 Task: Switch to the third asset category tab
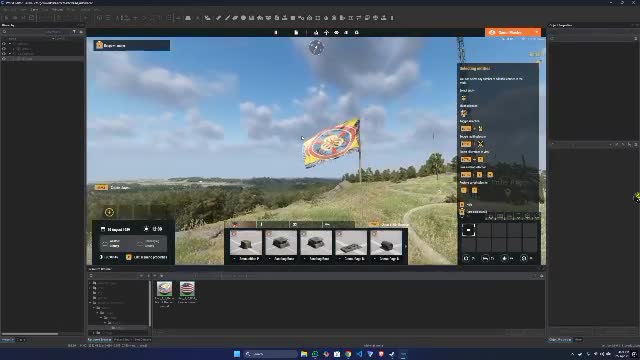[x=305, y=224]
